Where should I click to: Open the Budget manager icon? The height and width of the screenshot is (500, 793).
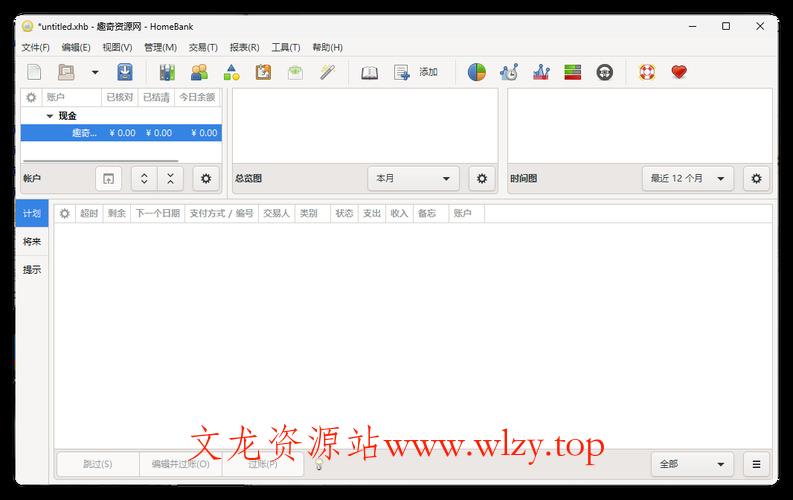(295, 72)
